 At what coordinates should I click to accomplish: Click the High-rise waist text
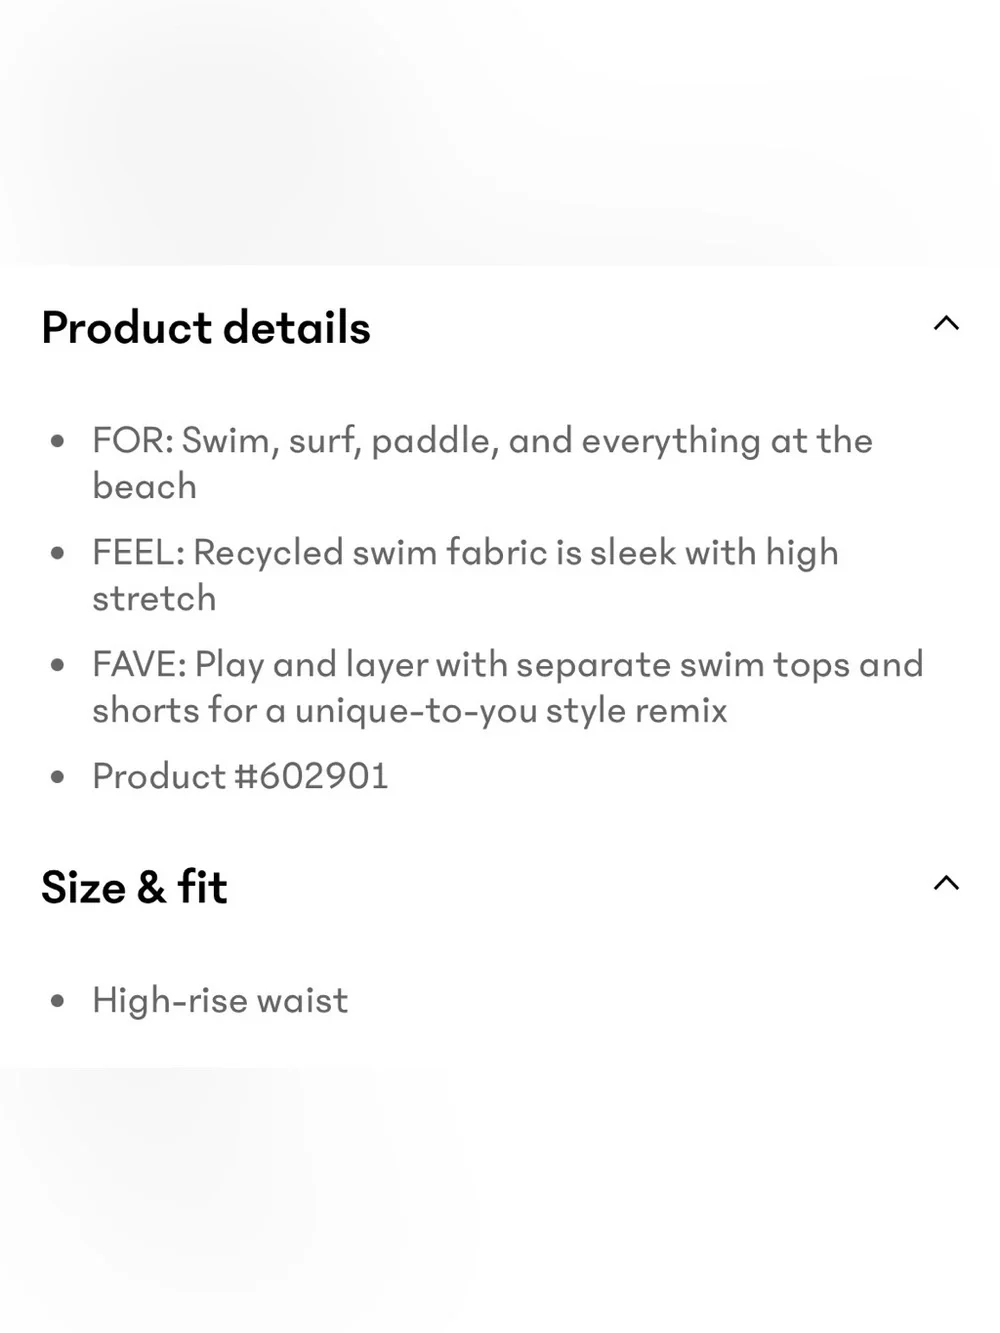coord(220,1000)
